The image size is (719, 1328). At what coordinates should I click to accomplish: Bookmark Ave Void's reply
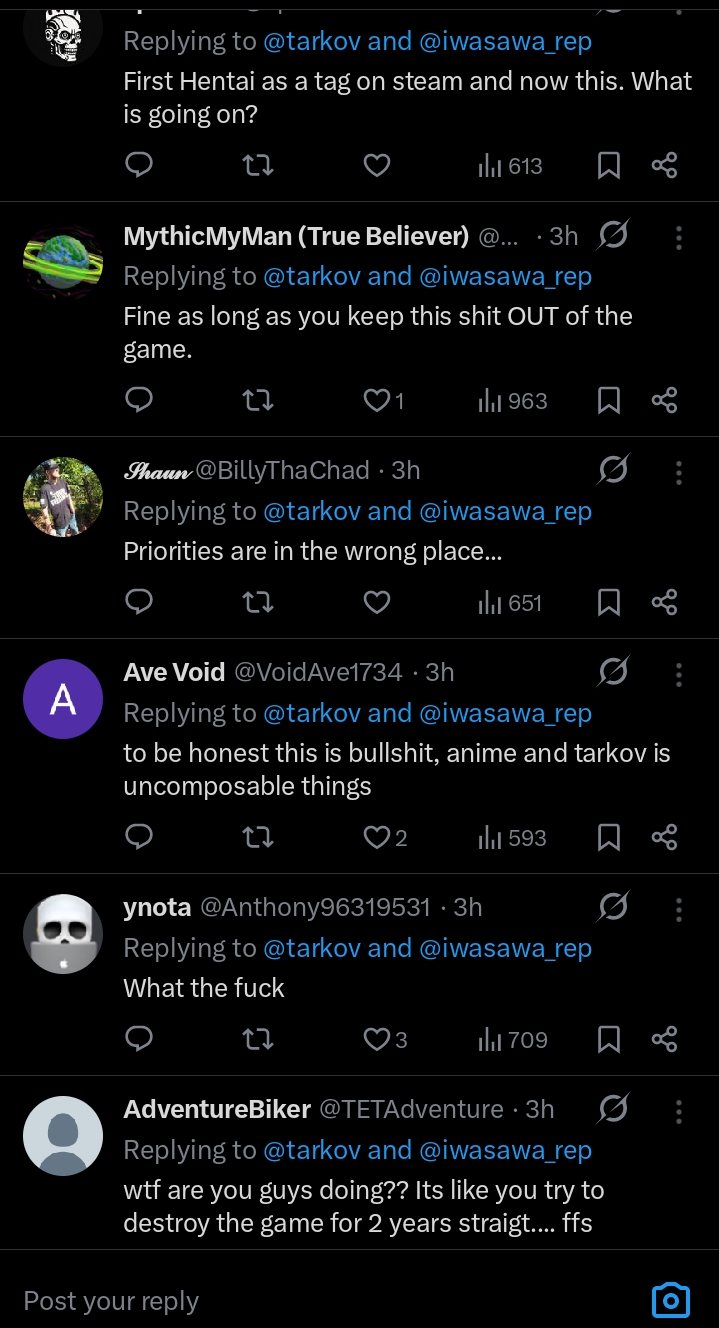pos(608,838)
